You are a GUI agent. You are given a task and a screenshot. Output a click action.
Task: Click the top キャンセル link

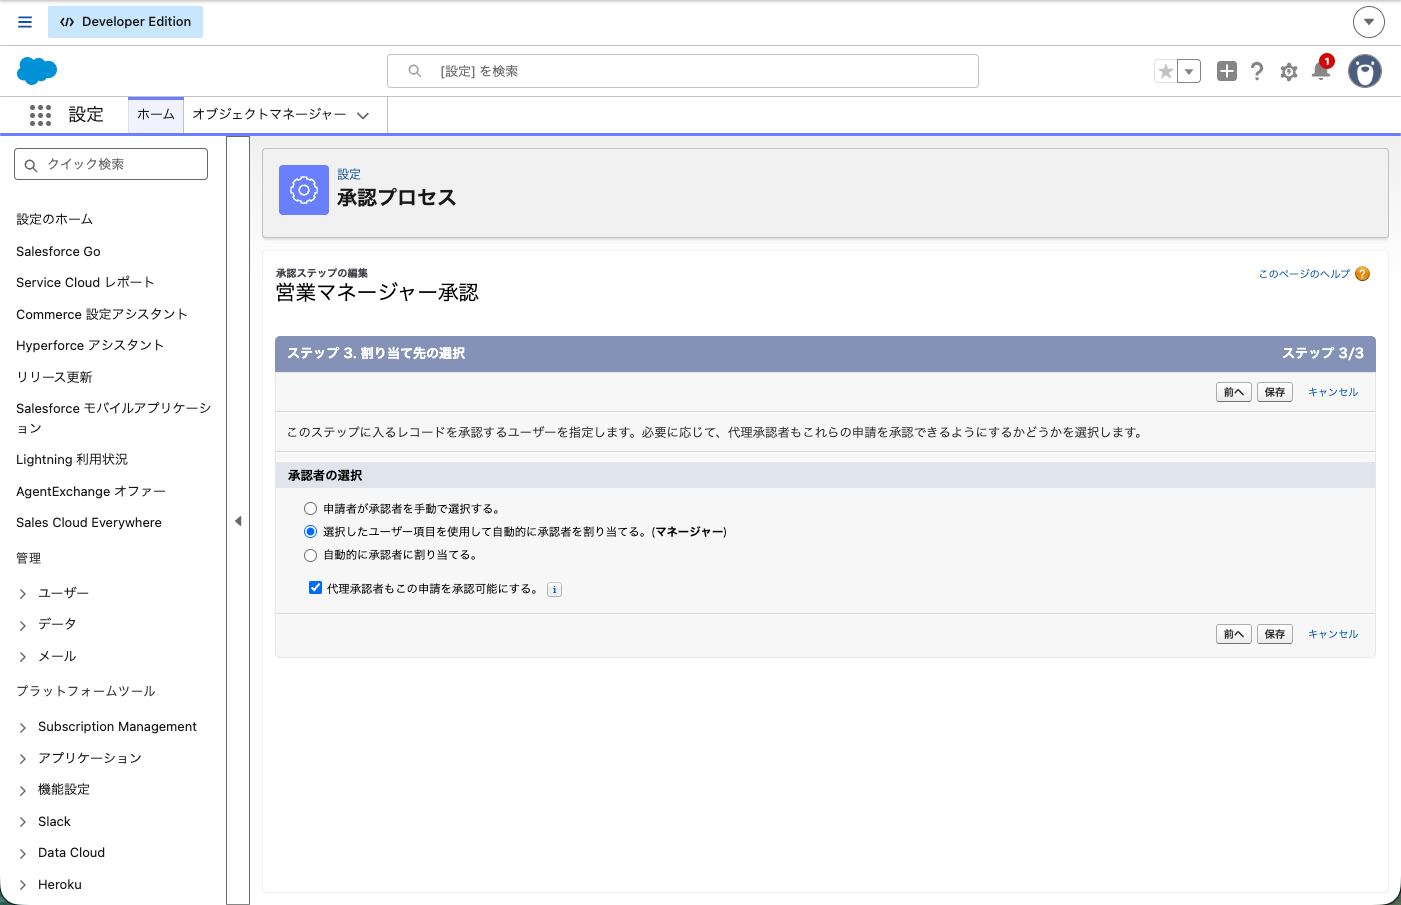click(x=1333, y=392)
